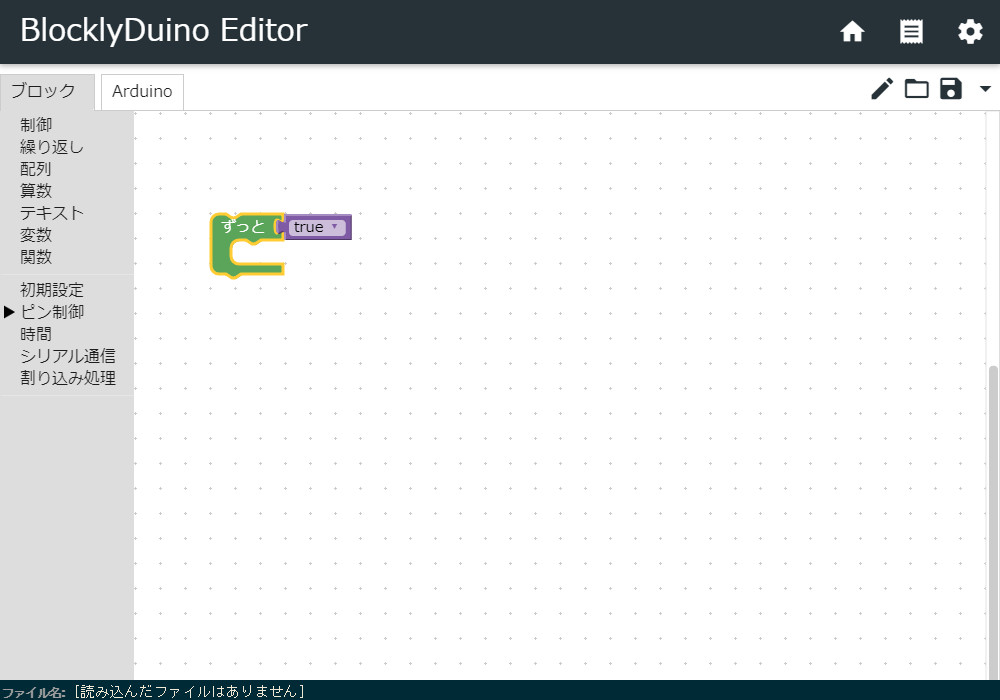
Task: Select the 配列 category
Action: (36, 169)
